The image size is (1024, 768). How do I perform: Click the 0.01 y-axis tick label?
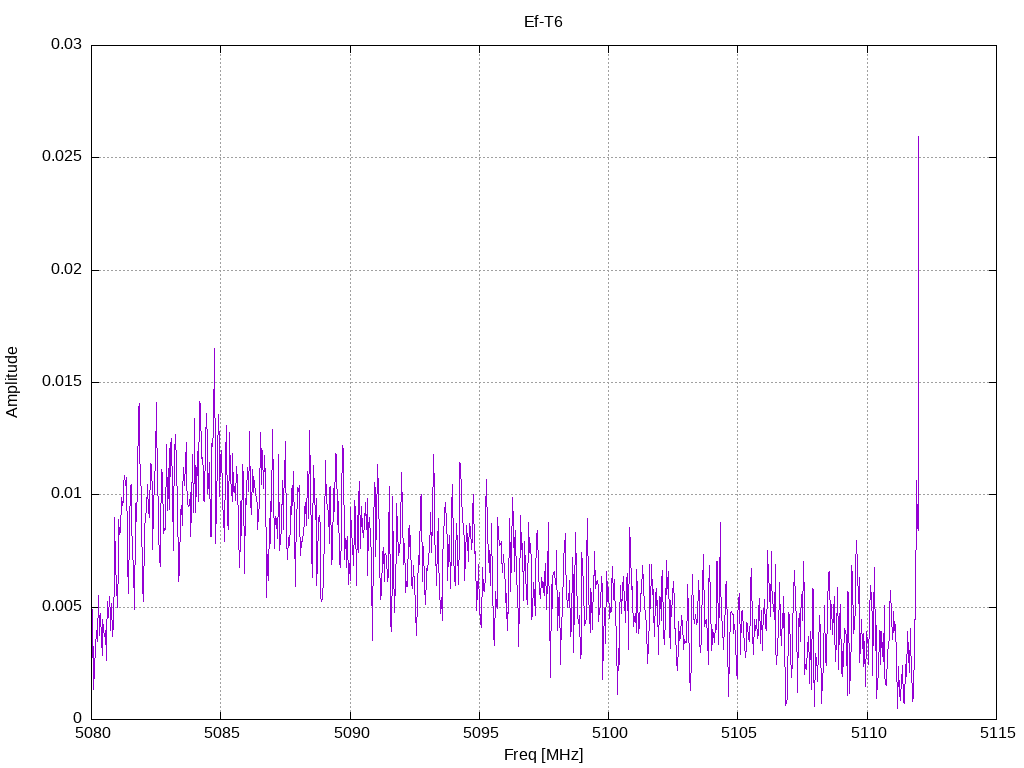(67, 494)
